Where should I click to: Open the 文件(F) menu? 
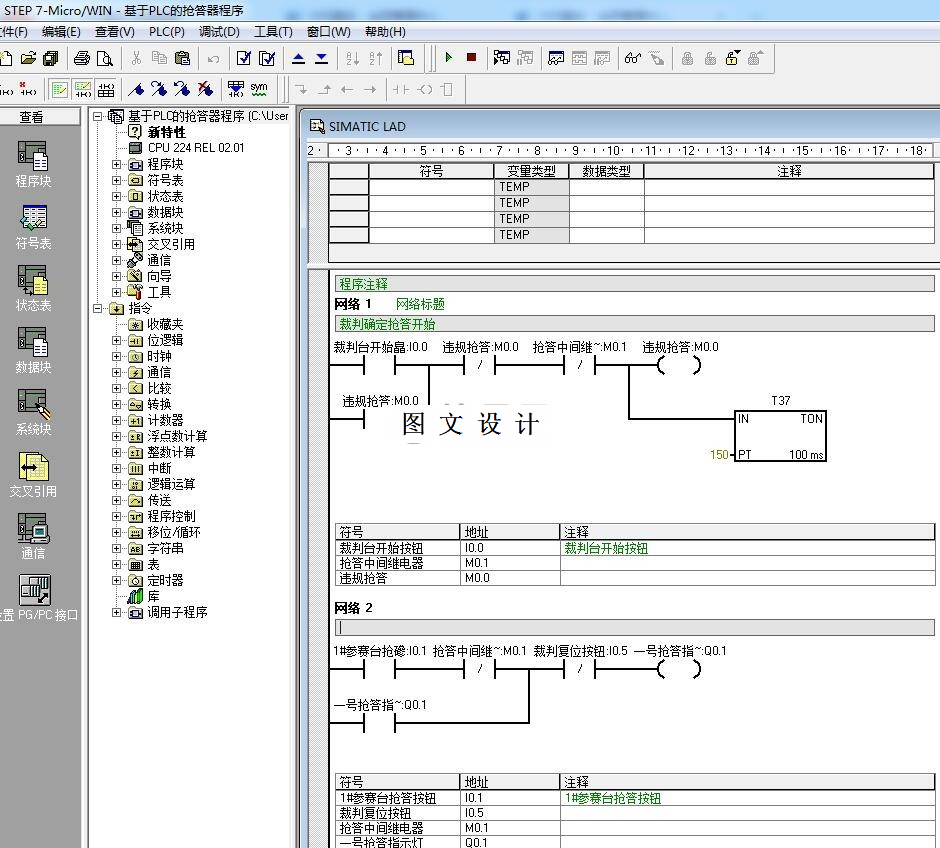pos(13,32)
